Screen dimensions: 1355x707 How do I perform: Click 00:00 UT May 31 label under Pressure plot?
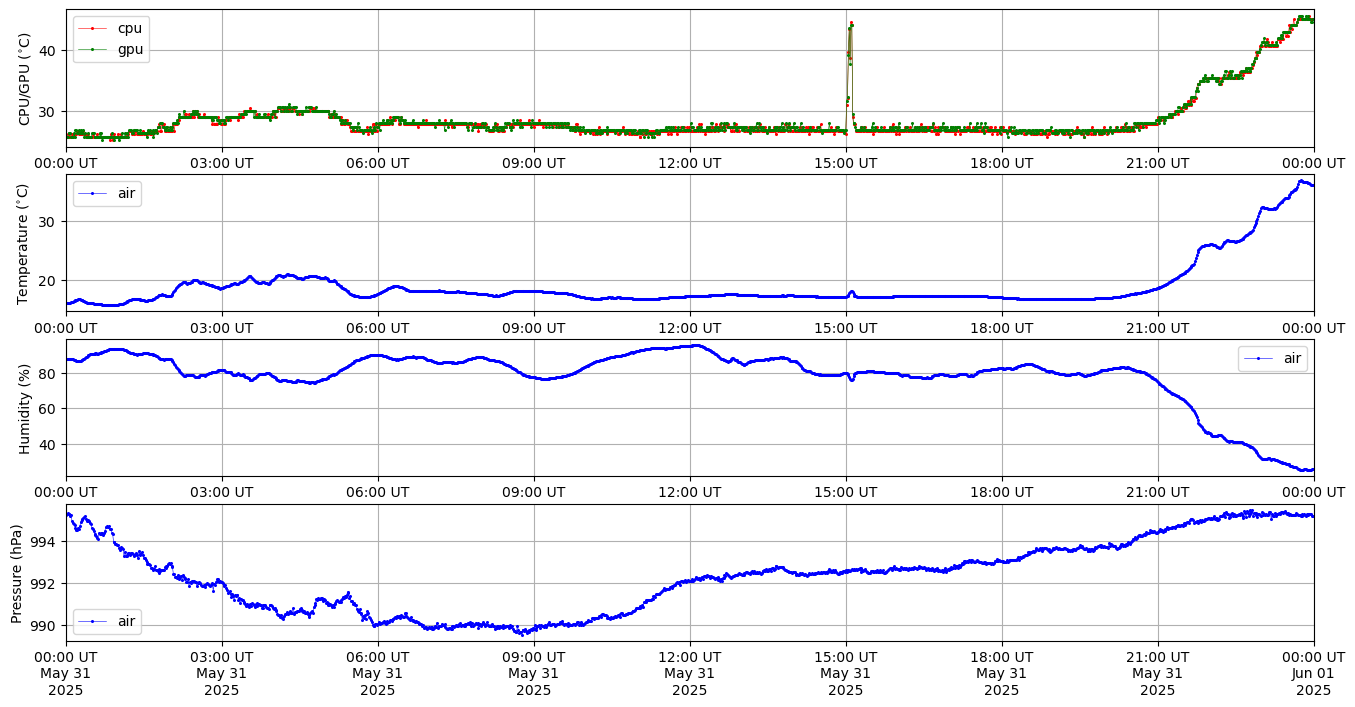(x=66, y=673)
